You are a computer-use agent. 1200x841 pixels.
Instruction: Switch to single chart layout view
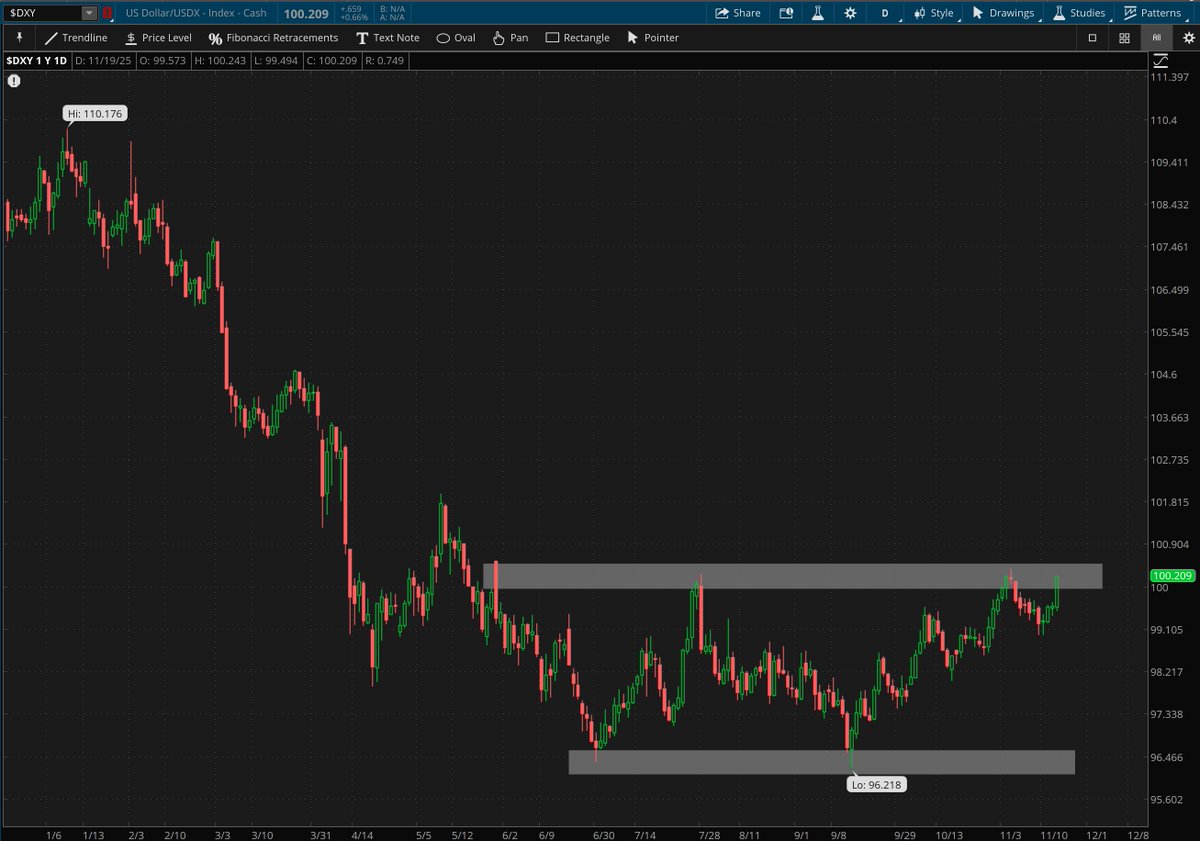(1092, 38)
